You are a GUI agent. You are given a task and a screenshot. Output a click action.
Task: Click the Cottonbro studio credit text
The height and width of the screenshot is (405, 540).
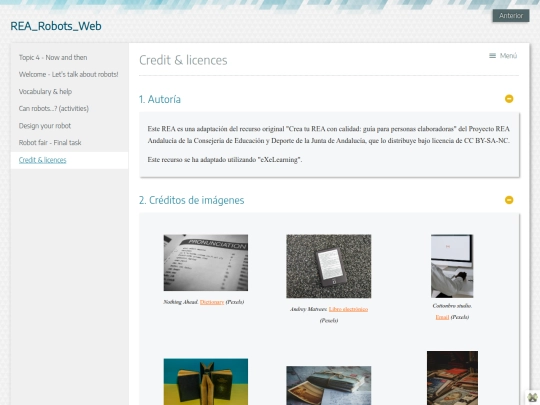(x=452, y=306)
